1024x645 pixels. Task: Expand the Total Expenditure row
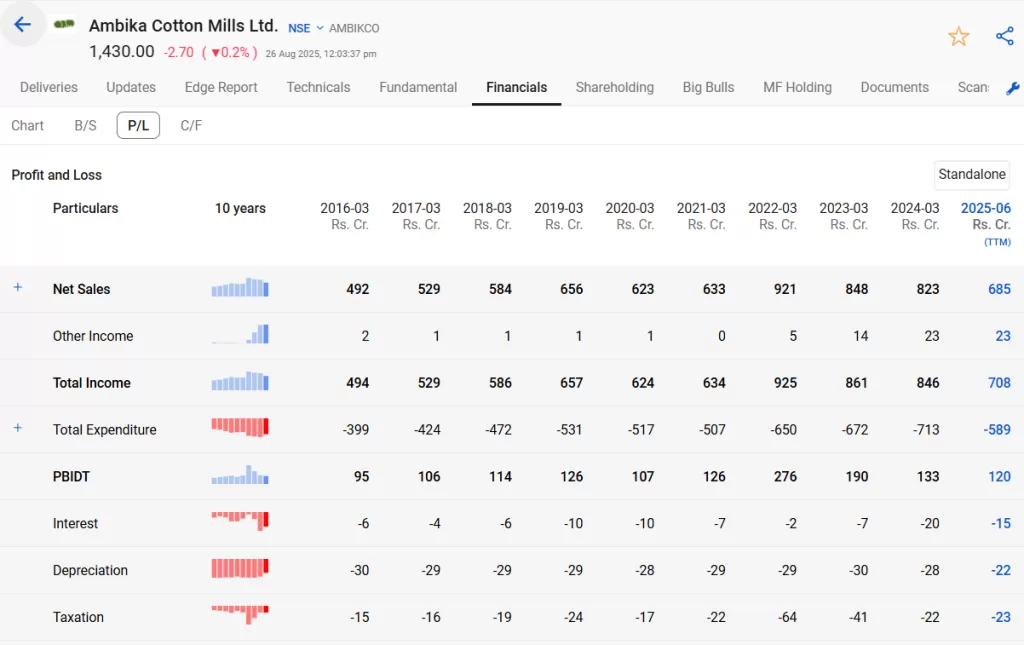tap(18, 428)
